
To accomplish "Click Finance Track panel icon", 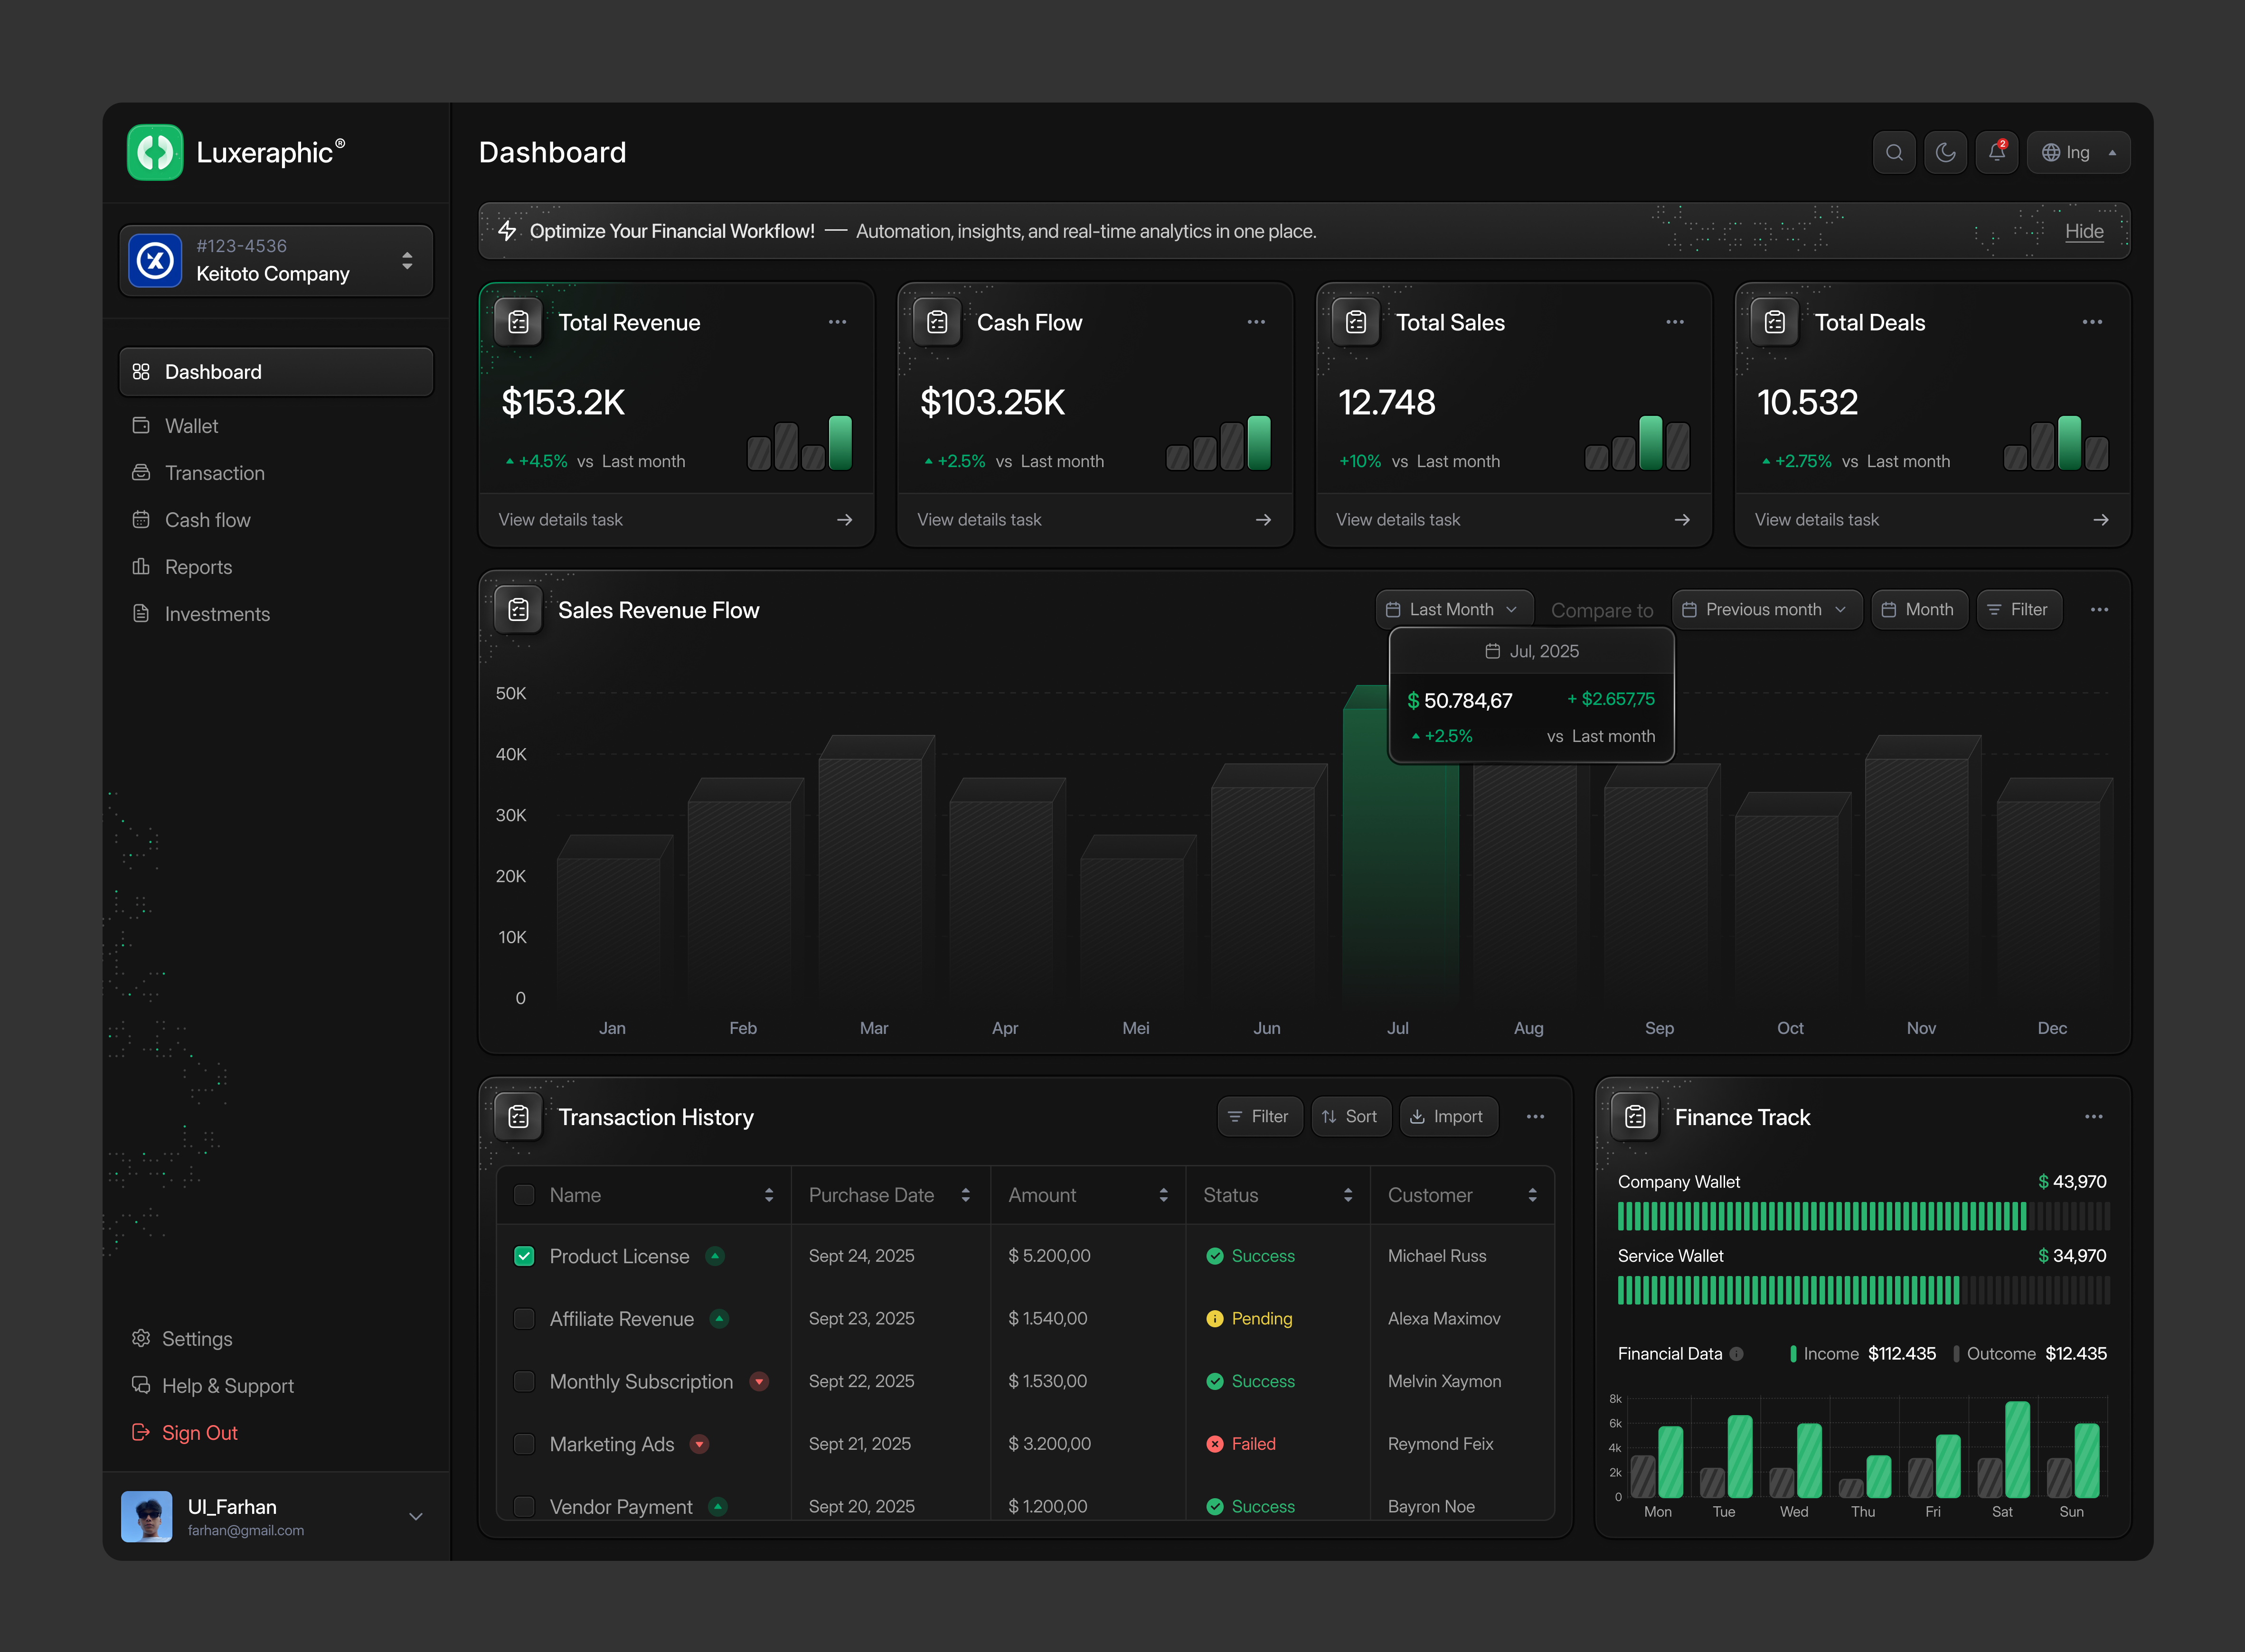I will [x=1635, y=1116].
